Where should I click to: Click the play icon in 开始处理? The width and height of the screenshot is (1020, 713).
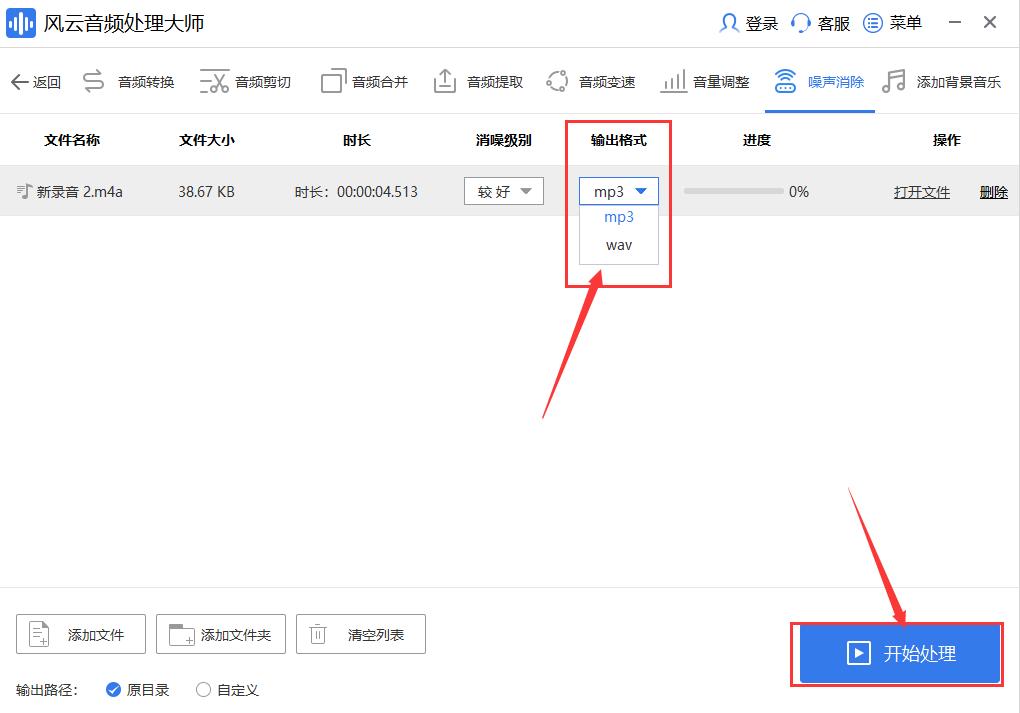[x=858, y=653]
